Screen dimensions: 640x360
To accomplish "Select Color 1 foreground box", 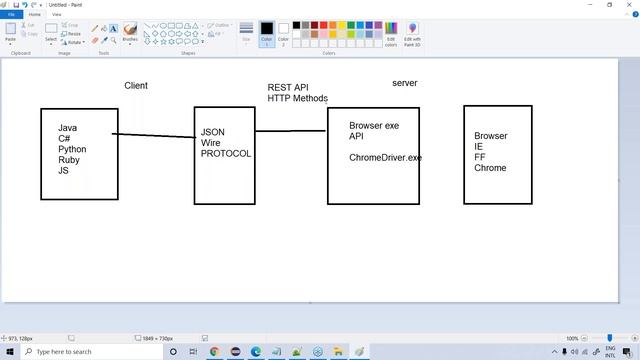I will tap(267, 34).
